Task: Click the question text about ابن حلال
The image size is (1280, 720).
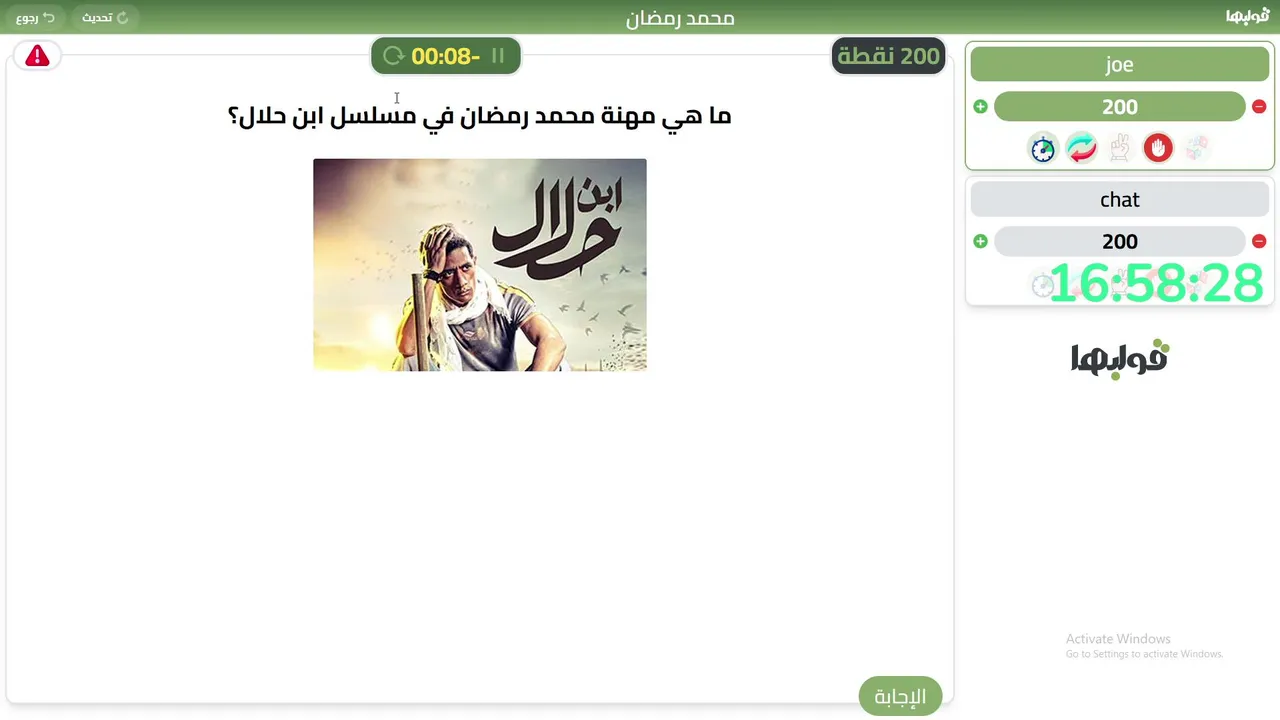Action: click(x=480, y=116)
